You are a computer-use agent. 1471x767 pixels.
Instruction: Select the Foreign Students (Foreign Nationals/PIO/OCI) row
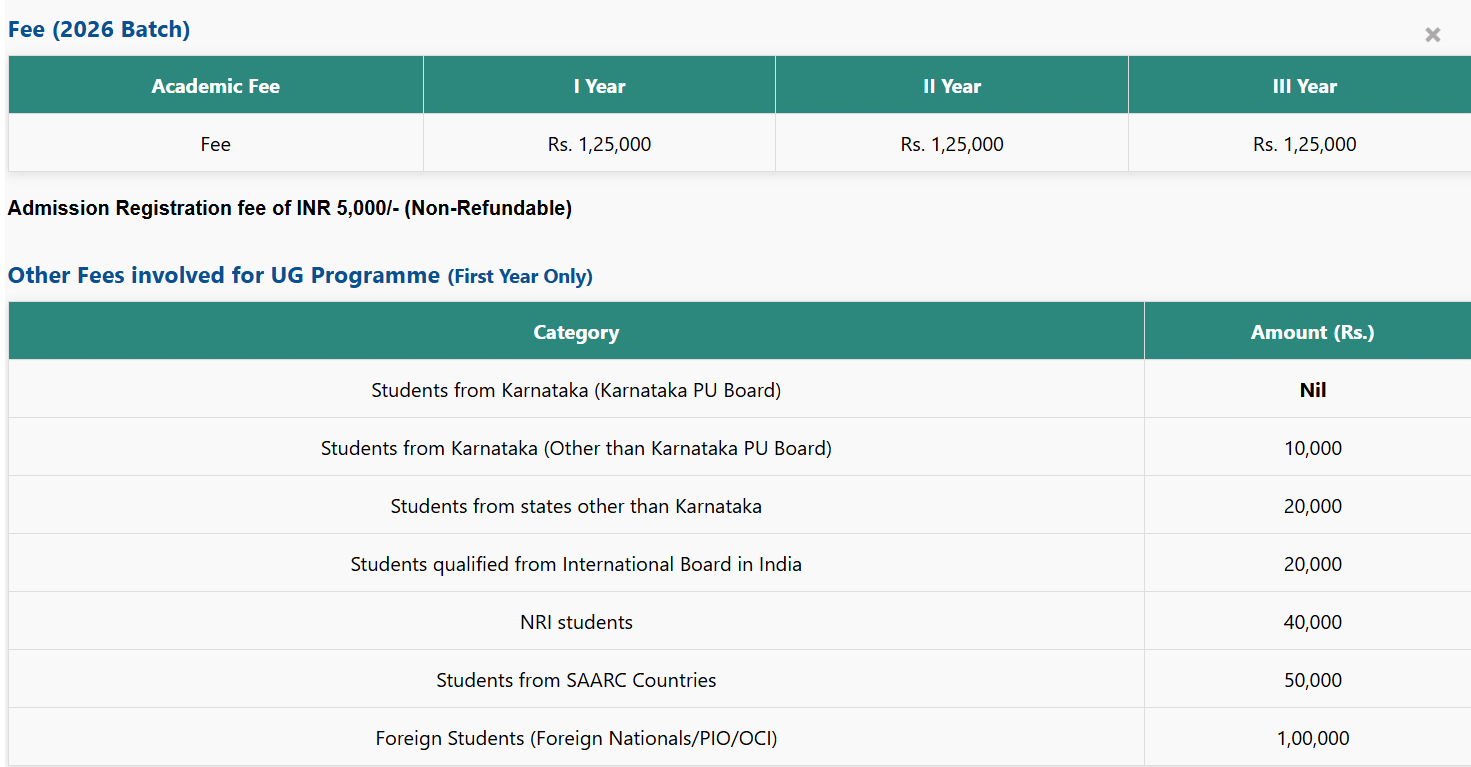[x=576, y=738]
